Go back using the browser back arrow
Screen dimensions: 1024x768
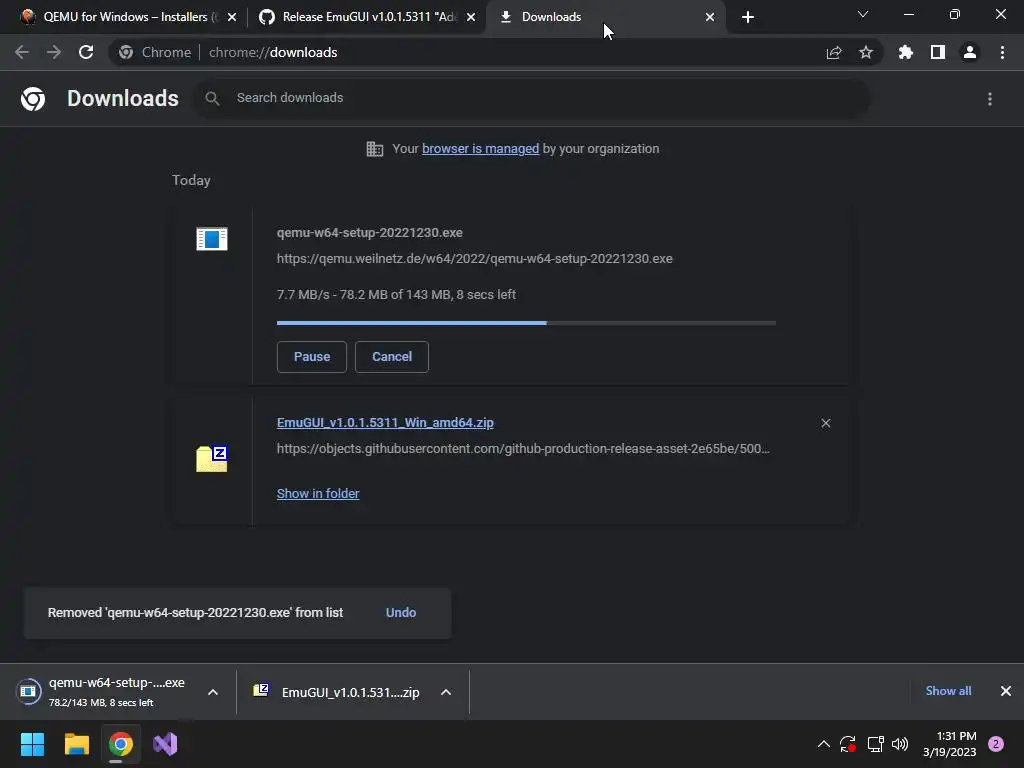22,52
